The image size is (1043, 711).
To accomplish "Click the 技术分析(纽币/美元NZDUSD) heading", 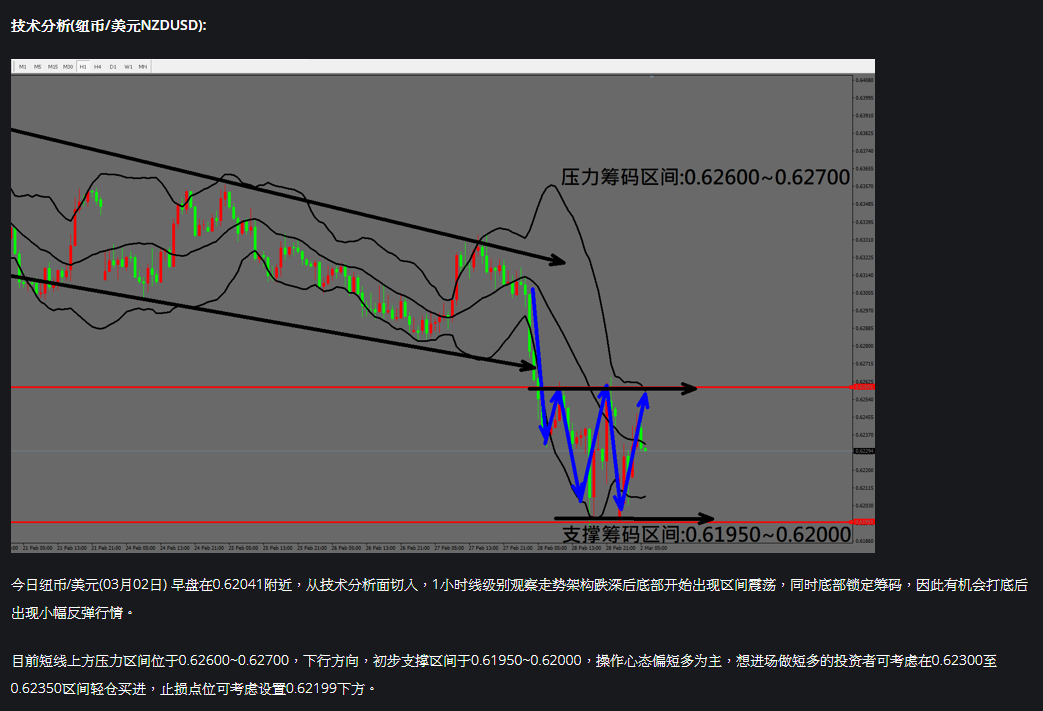I will (x=109, y=25).
